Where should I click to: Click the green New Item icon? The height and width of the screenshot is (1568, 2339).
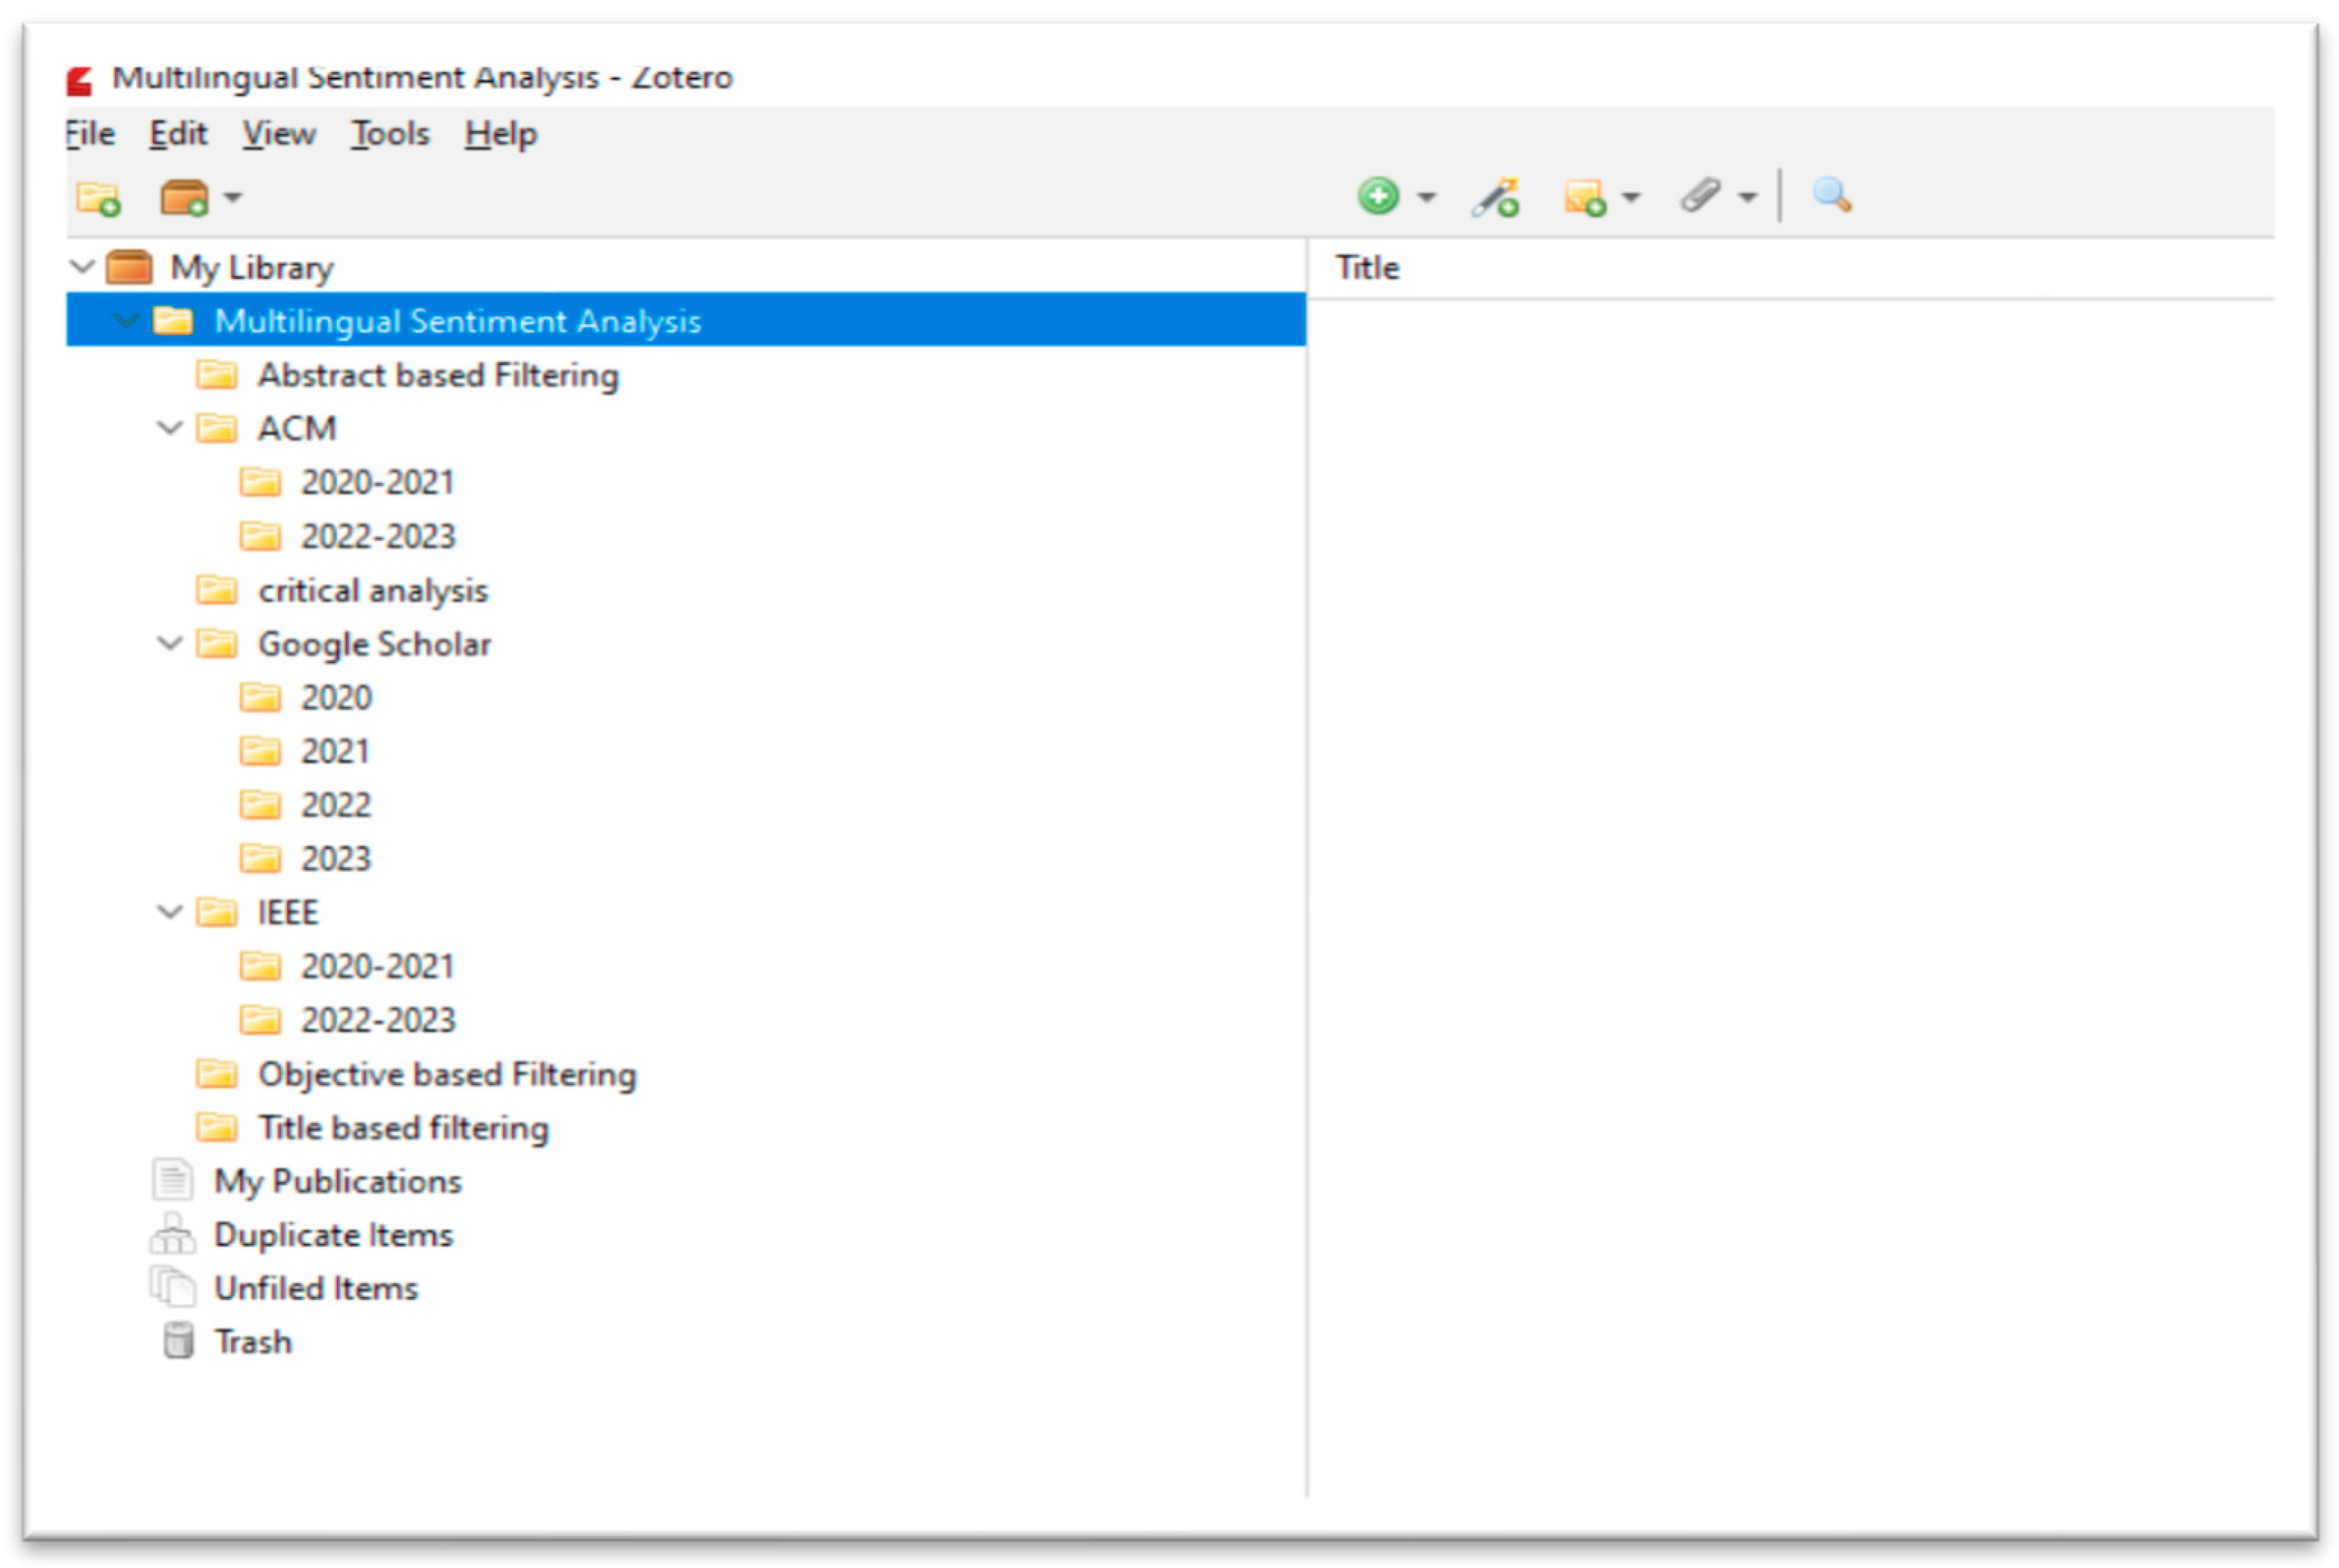tap(1378, 196)
